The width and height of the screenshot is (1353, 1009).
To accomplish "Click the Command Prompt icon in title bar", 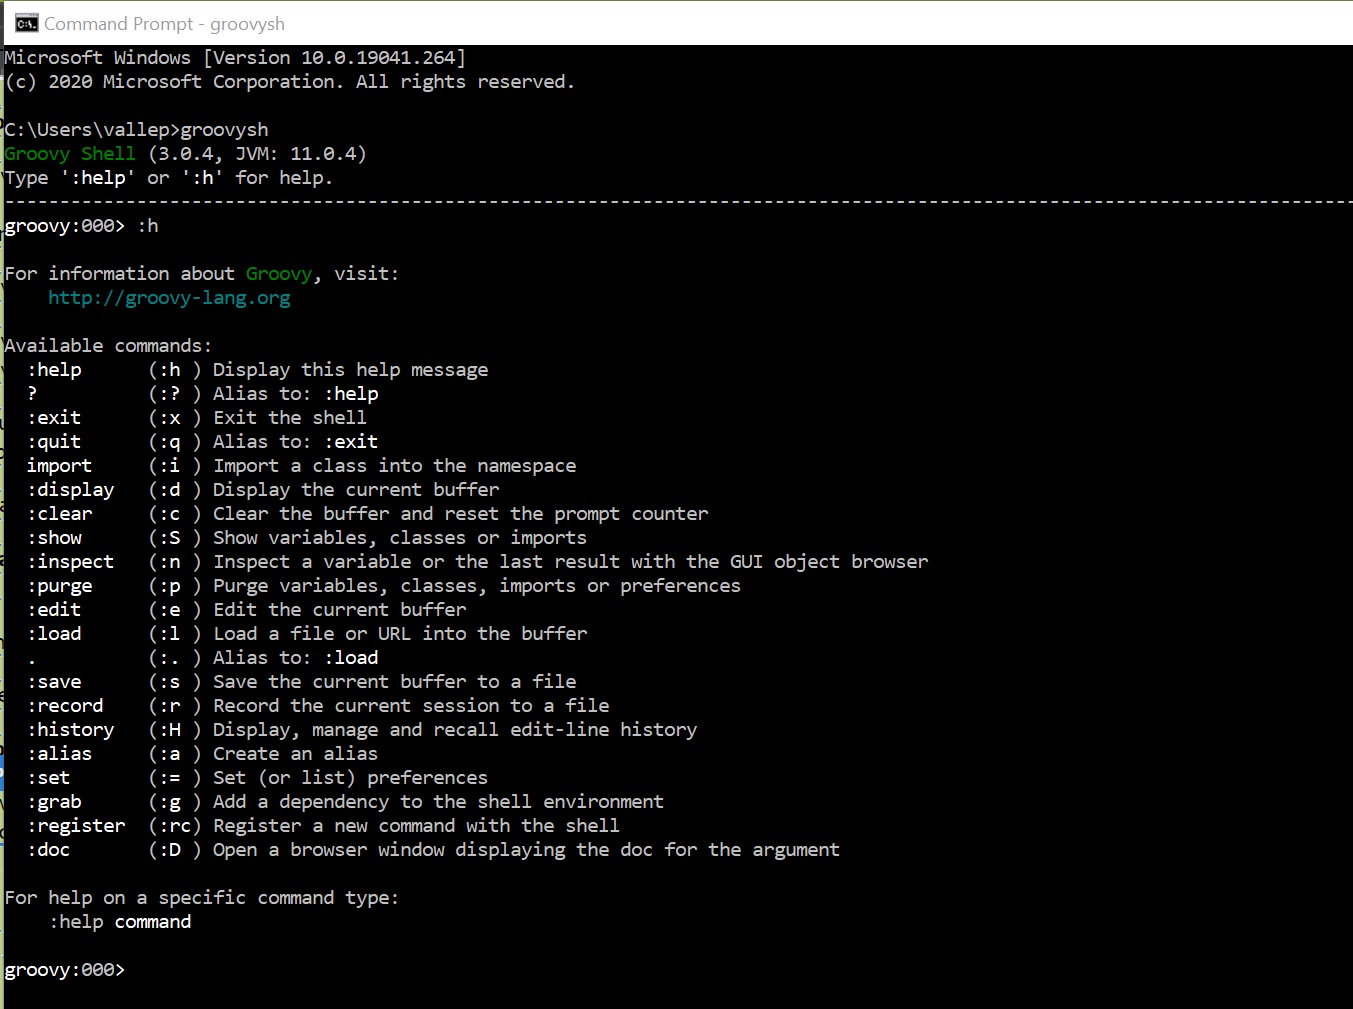I will (x=26, y=23).
